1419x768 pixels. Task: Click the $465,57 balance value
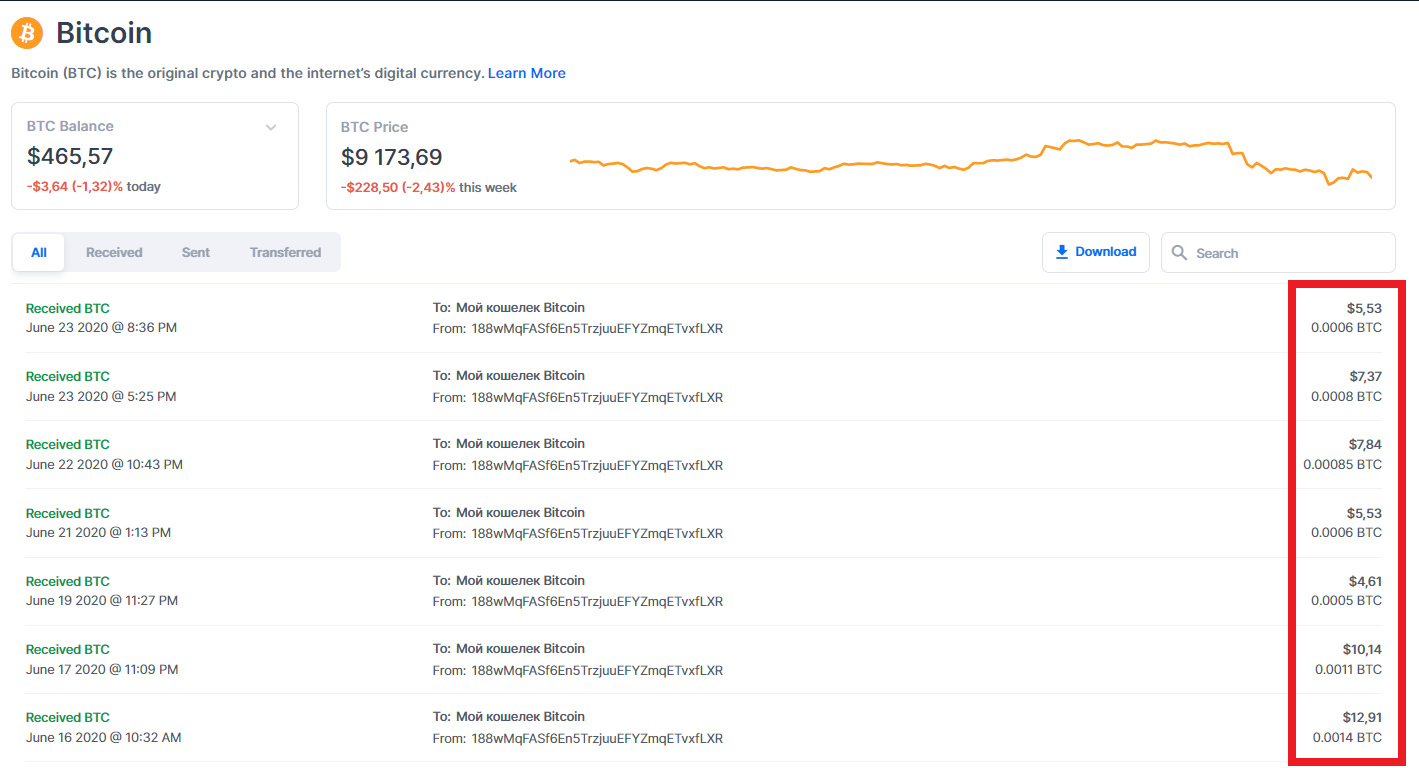70,156
